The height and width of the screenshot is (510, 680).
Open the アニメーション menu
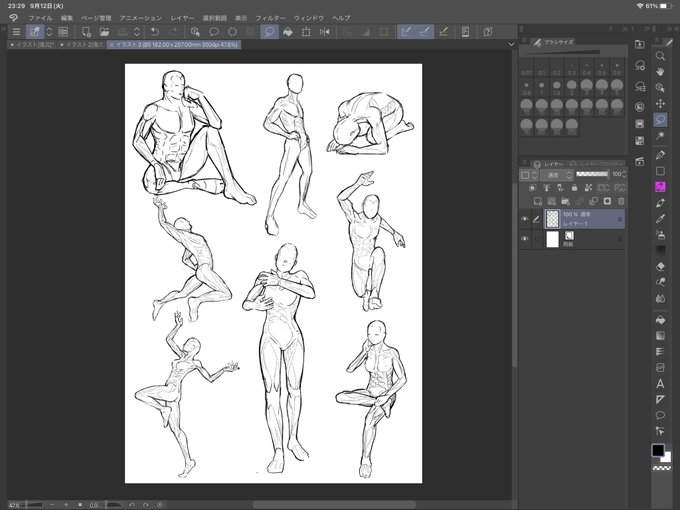click(x=141, y=18)
